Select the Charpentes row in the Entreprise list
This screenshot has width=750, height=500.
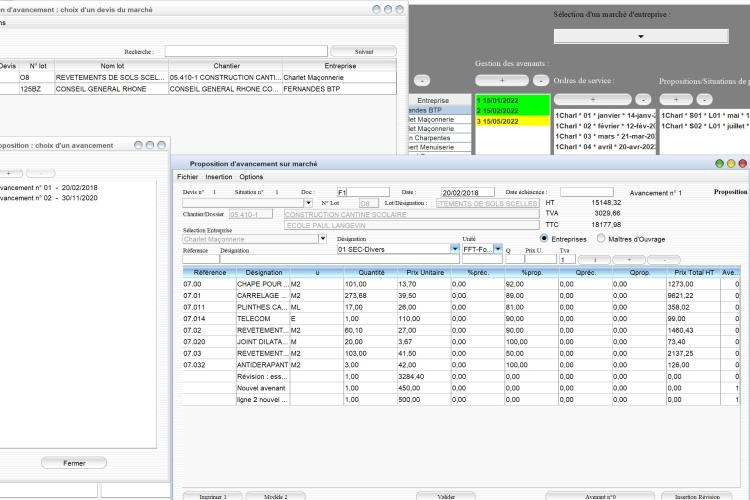[440, 138]
